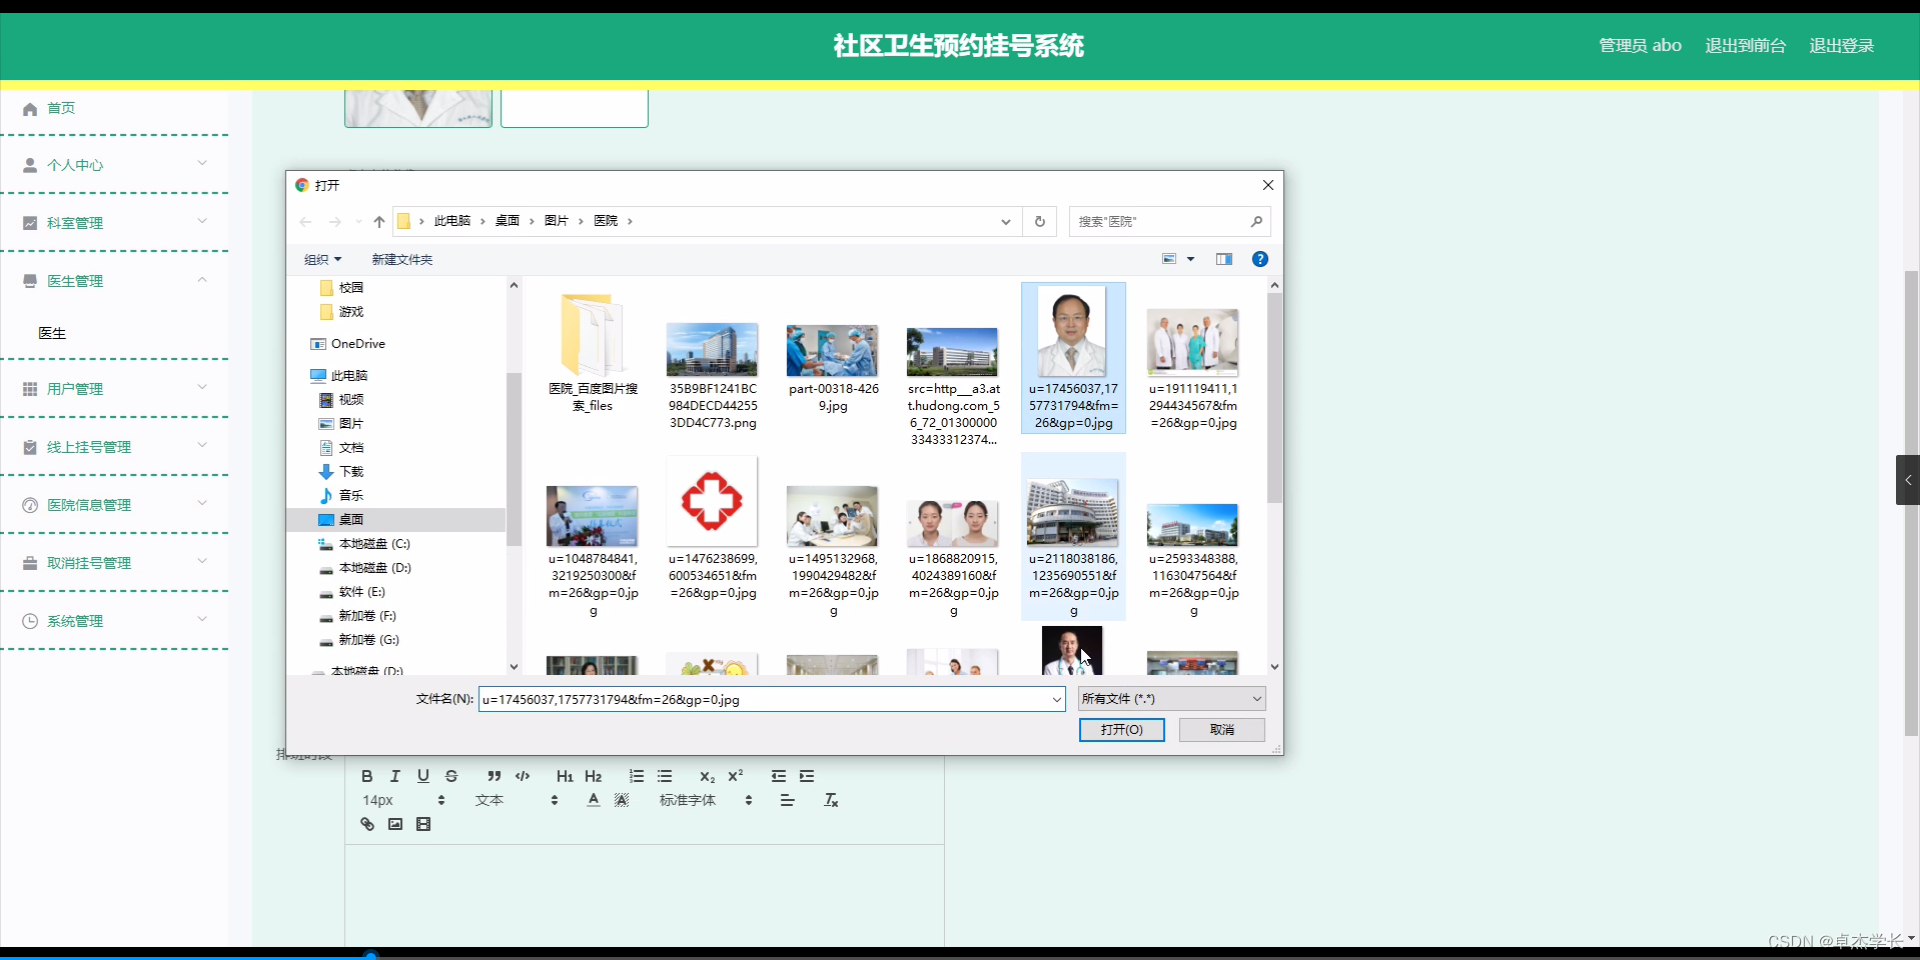Click the insert video icon in the editor
Screen dimensions: 1920x960
[x=423, y=824]
